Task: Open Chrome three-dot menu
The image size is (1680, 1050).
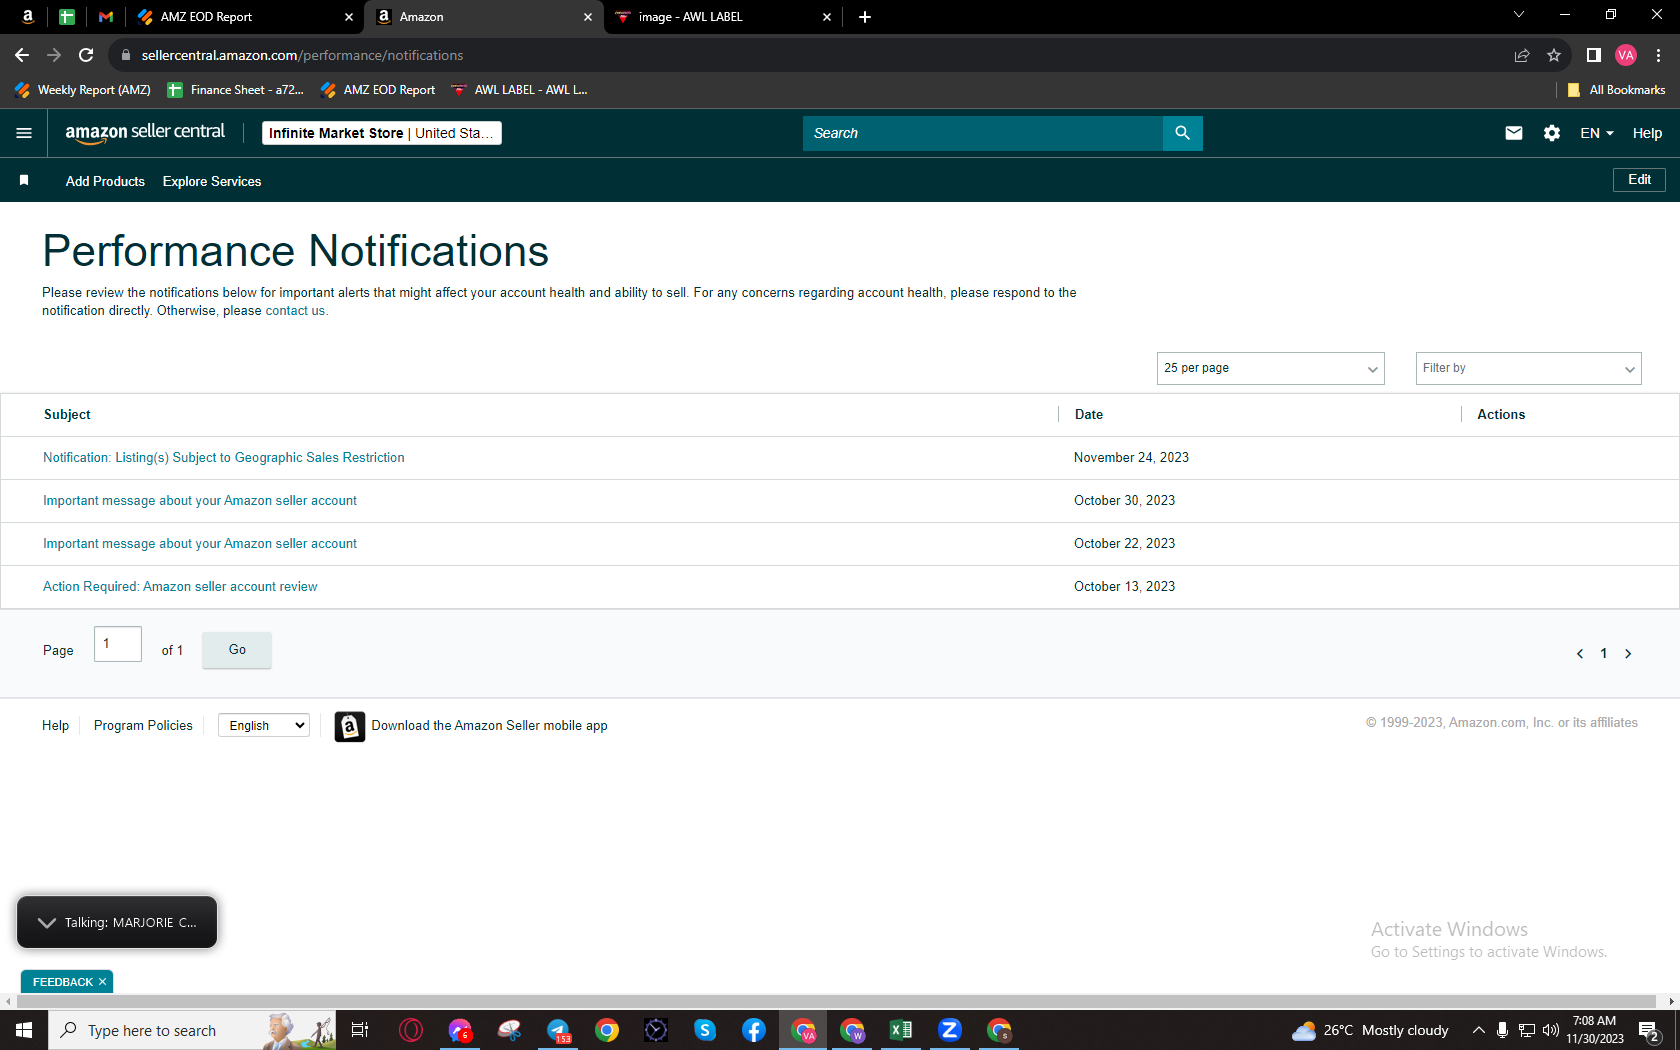Action: point(1658,55)
